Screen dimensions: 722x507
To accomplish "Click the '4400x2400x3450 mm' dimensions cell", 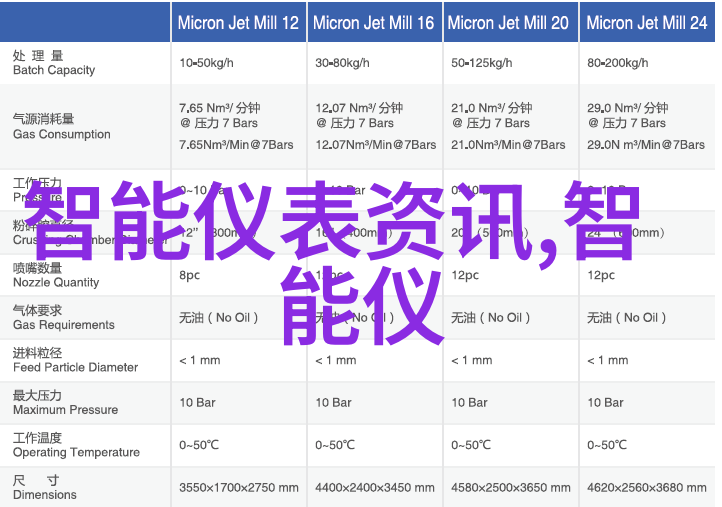I will pos(375,487).
